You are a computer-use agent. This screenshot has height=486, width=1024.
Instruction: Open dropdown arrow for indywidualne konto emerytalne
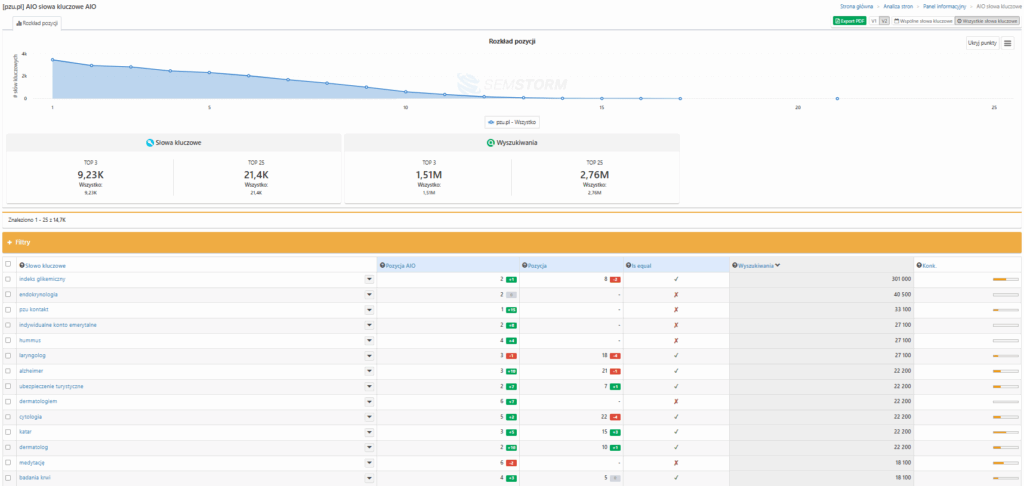pyautogui.click(x=369, y=325)
